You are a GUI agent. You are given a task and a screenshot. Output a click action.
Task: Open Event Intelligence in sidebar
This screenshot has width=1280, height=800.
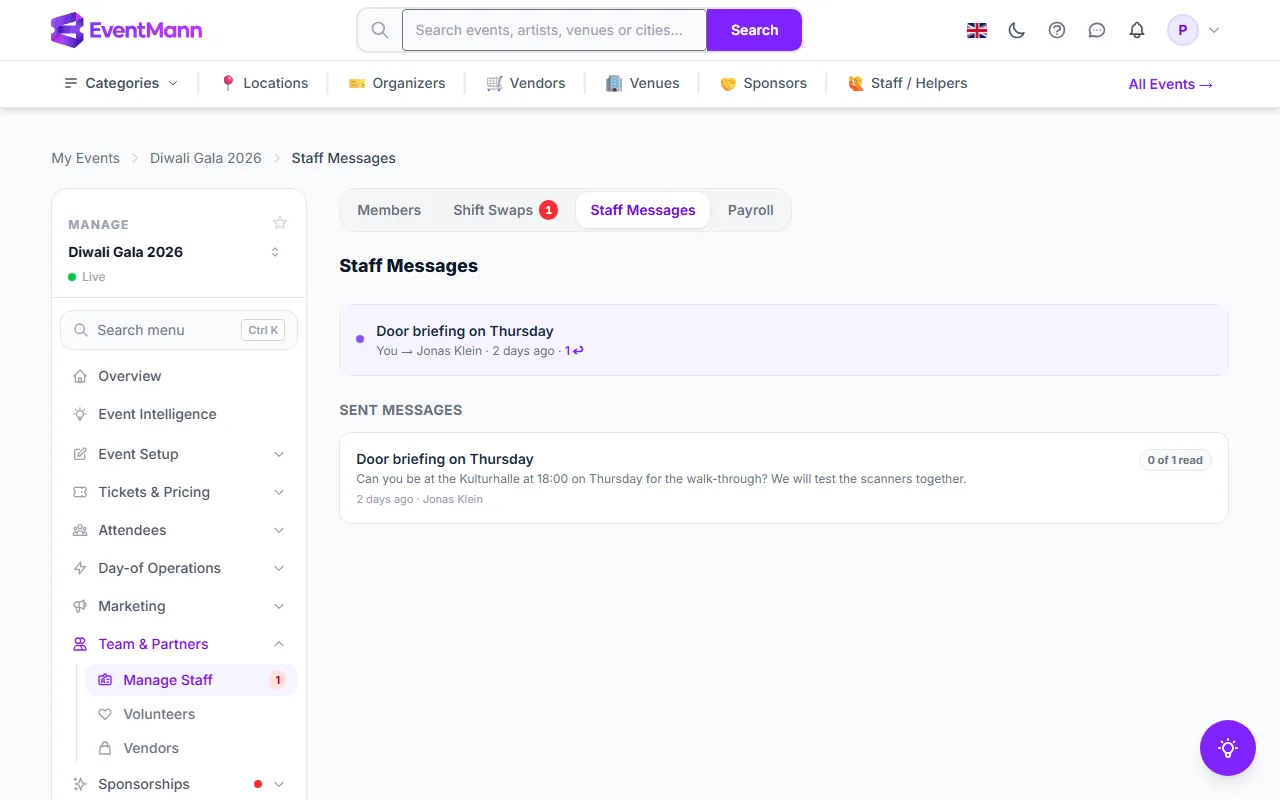[179, 414]
